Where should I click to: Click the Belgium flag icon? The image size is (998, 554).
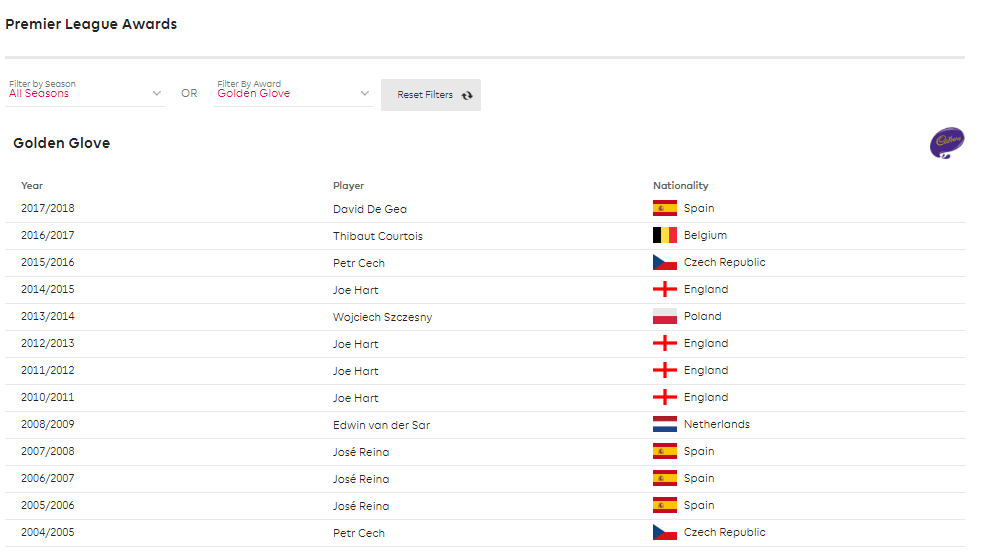[x=664, y=236]
